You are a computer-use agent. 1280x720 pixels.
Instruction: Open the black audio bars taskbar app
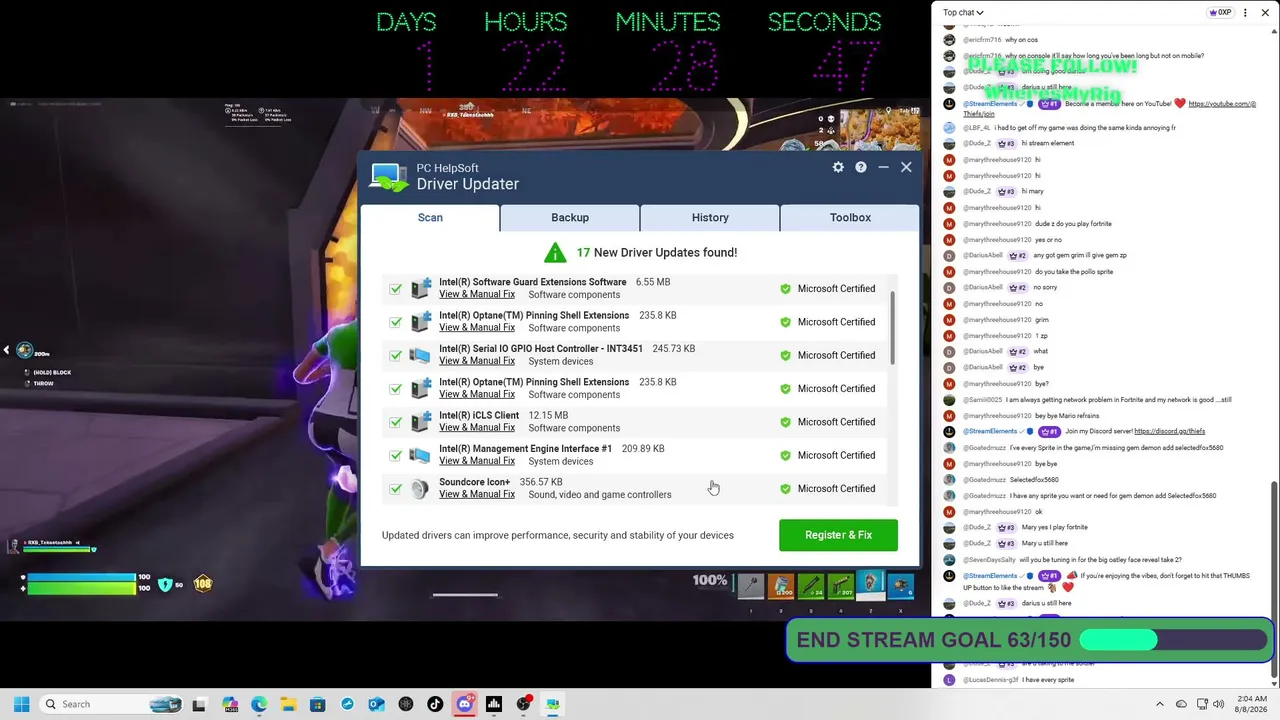click(x=494, y=704)
